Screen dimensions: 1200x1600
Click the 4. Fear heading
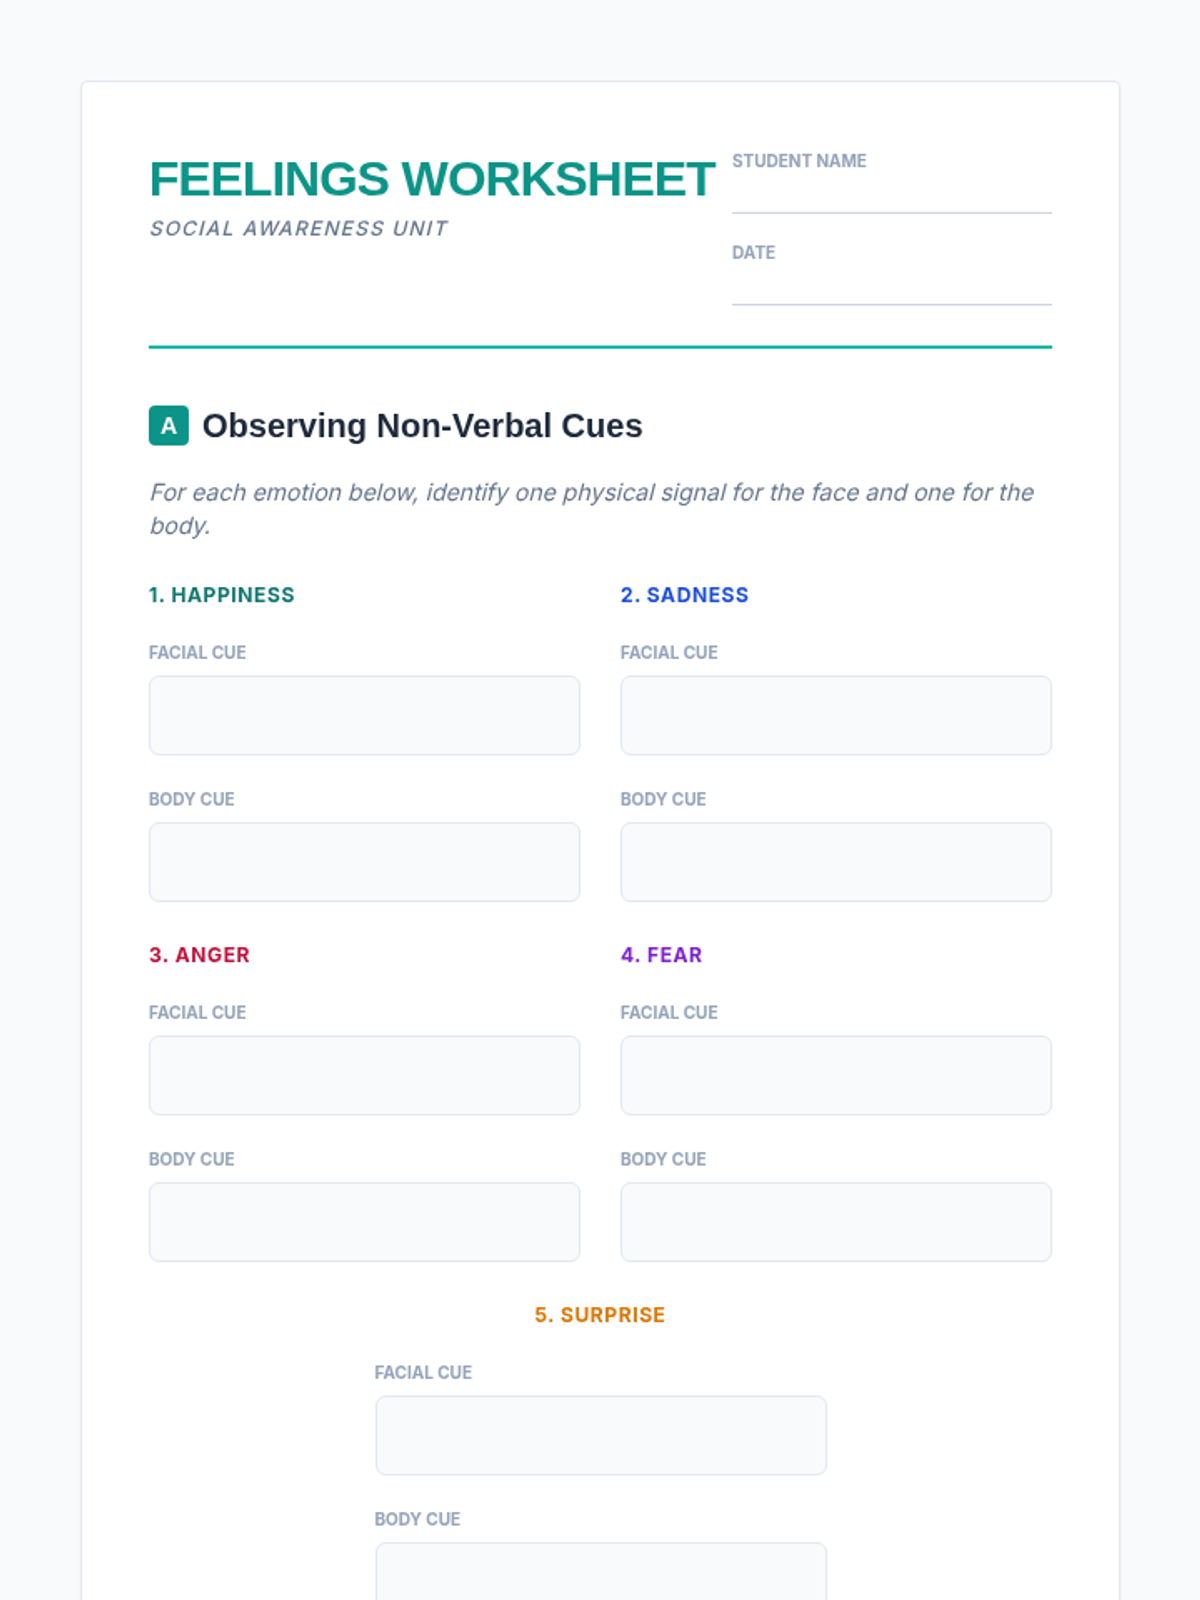click(x=662, y=955)
